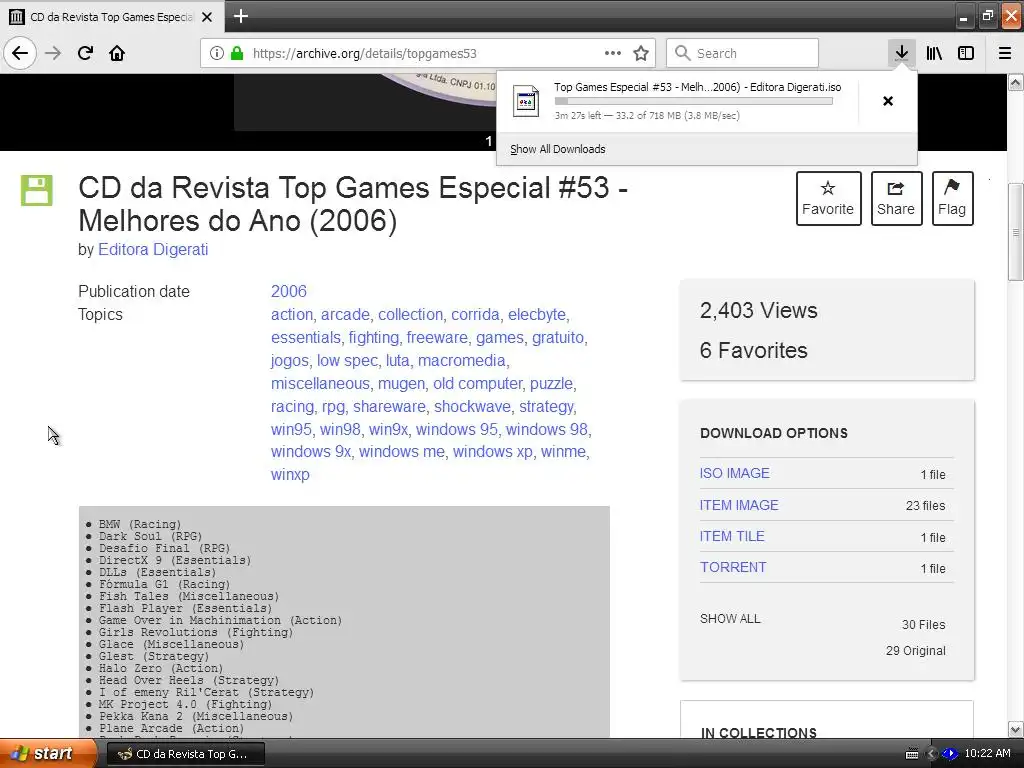Toggle the downloads panel arrow button
1024x768 pixels.
coord(901,53)
